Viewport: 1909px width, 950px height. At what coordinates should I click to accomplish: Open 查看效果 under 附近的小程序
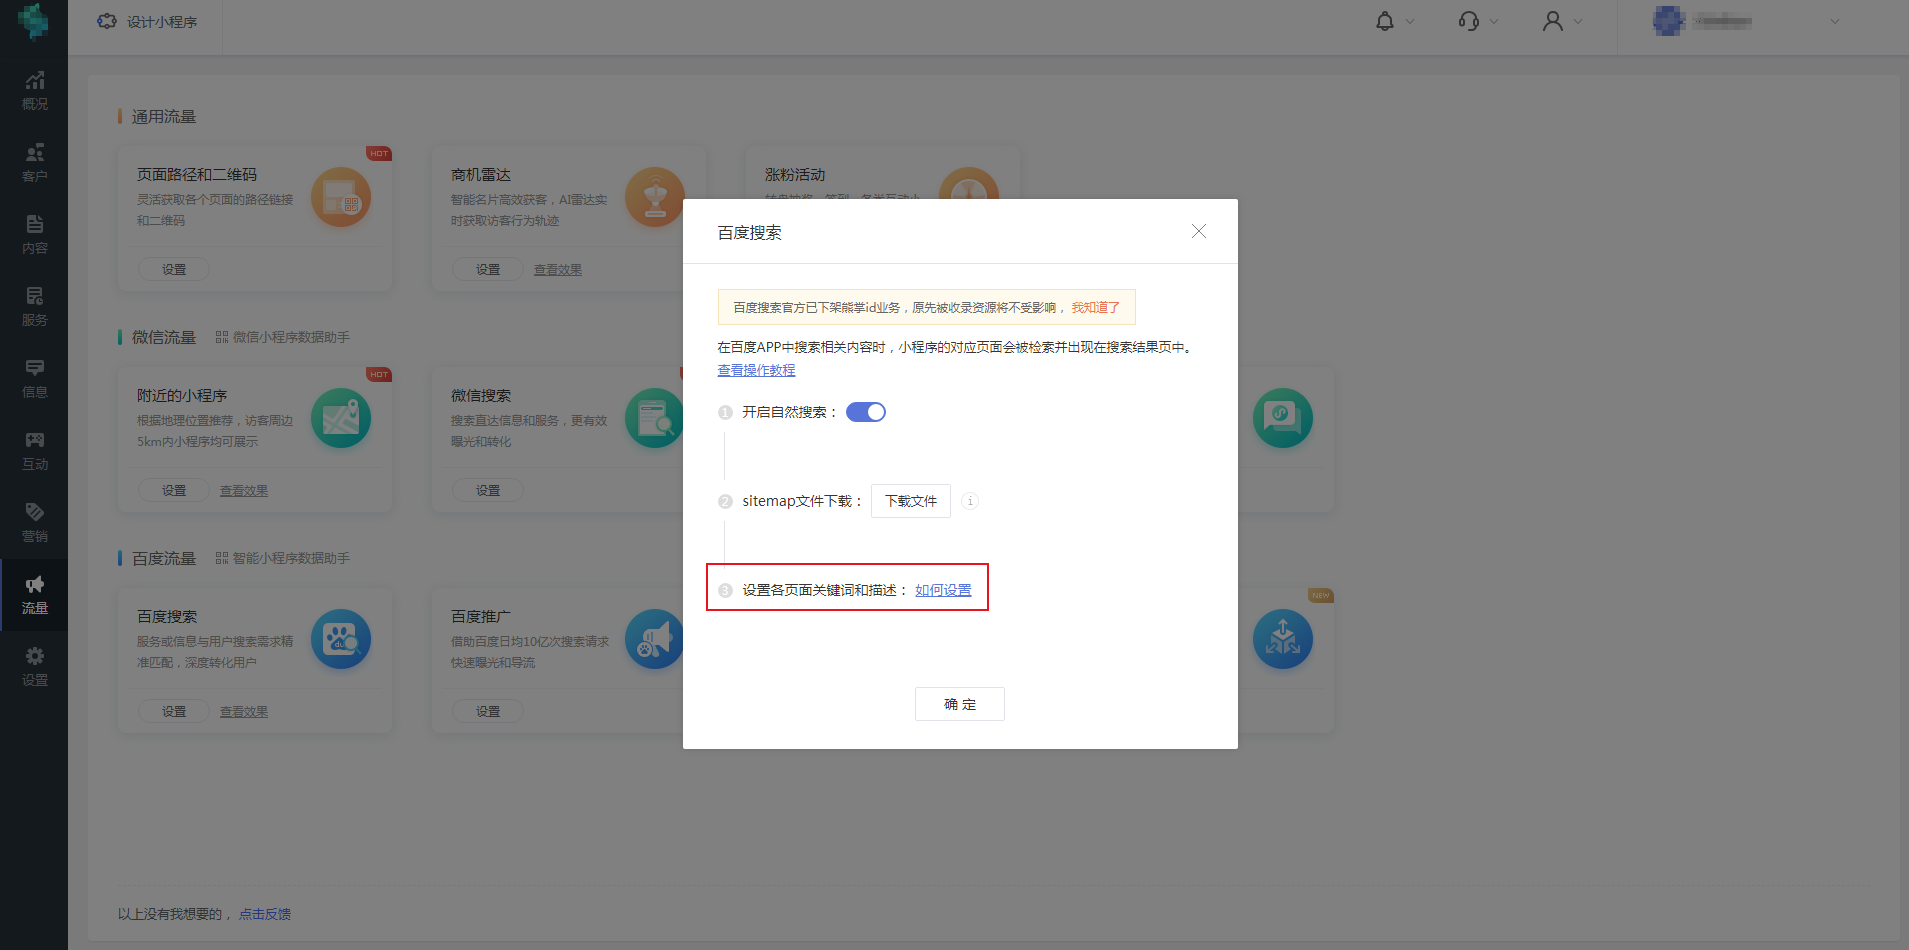pos(244,491)
